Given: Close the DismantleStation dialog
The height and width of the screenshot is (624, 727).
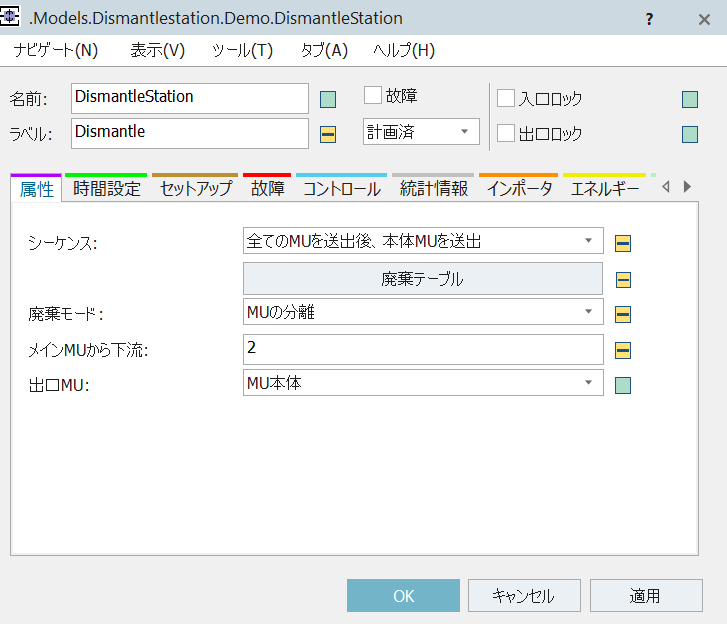Looking at the screenshot, I should [x=704, y=19].
